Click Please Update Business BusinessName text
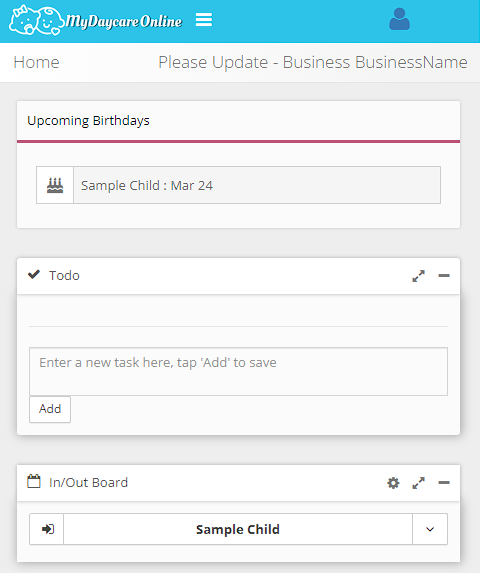Screen dimensions: 480x573 [313, 62]
